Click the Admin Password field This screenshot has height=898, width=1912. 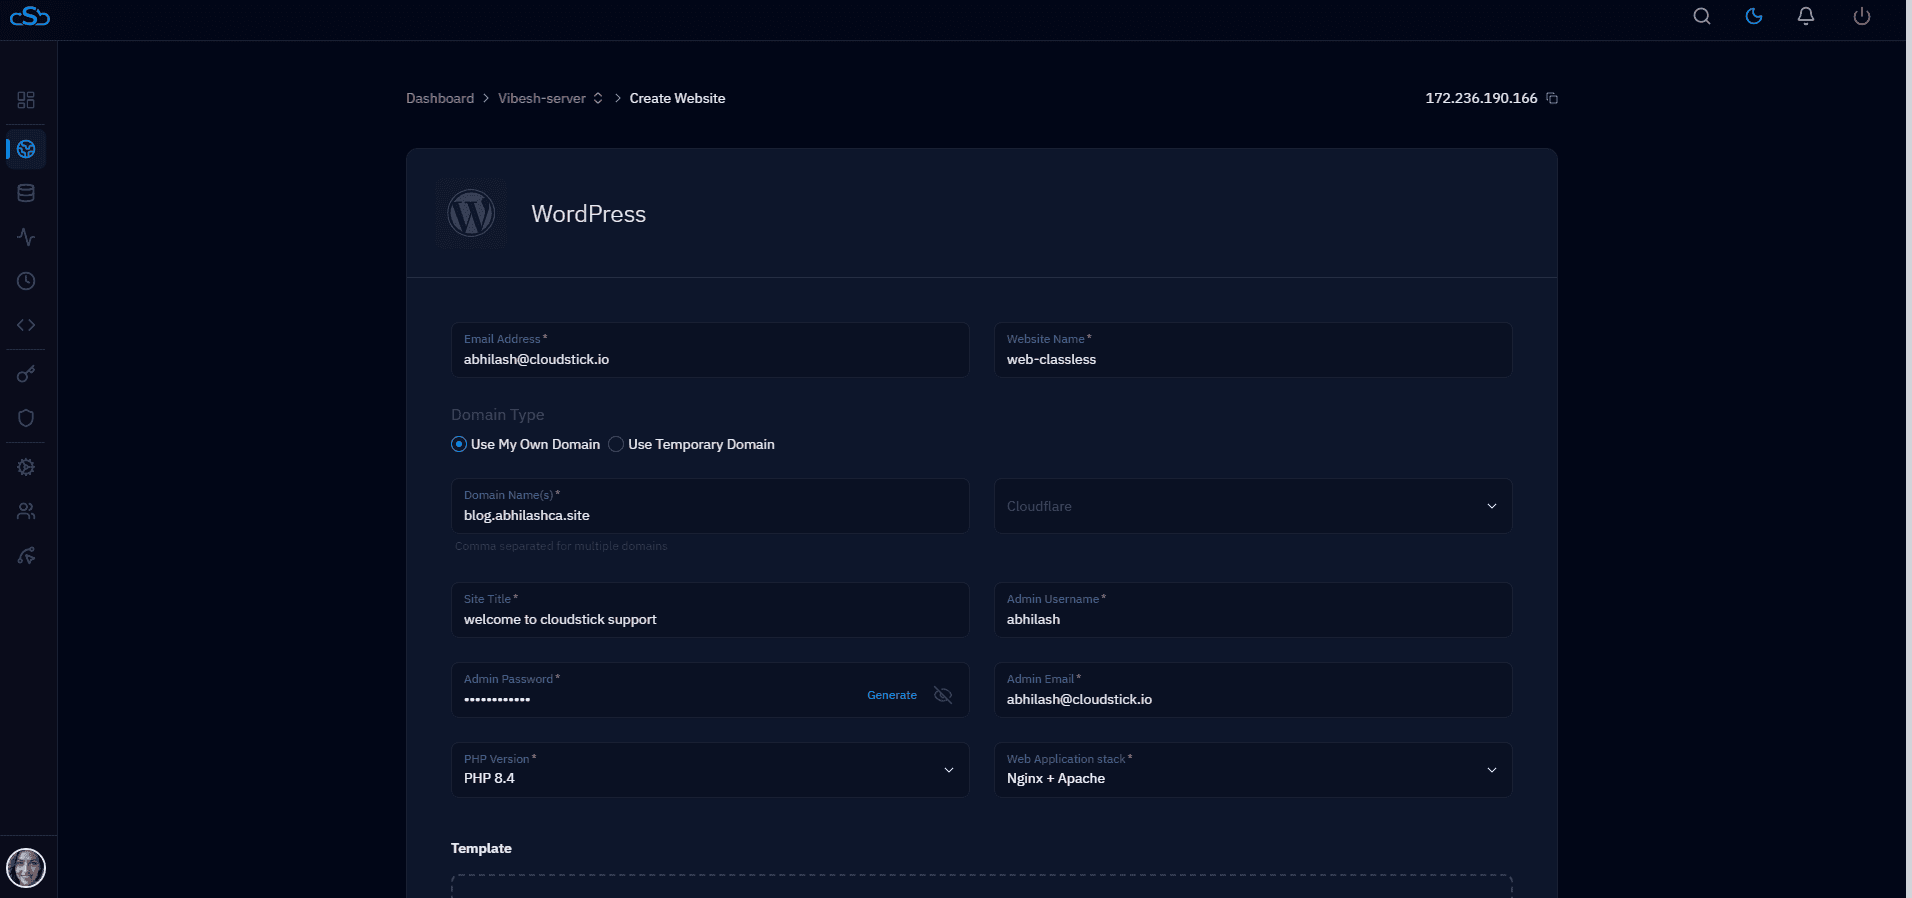pos(710,690)
